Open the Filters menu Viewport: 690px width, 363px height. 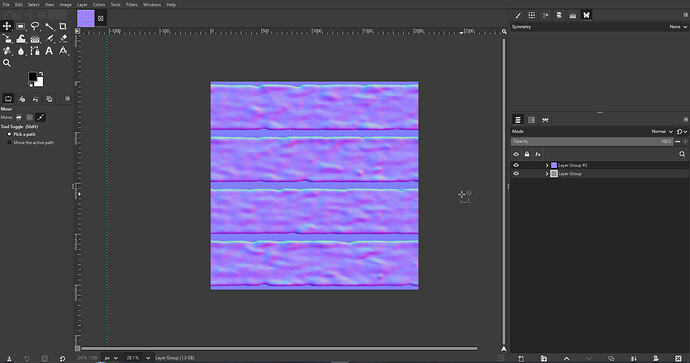point(132,4)
